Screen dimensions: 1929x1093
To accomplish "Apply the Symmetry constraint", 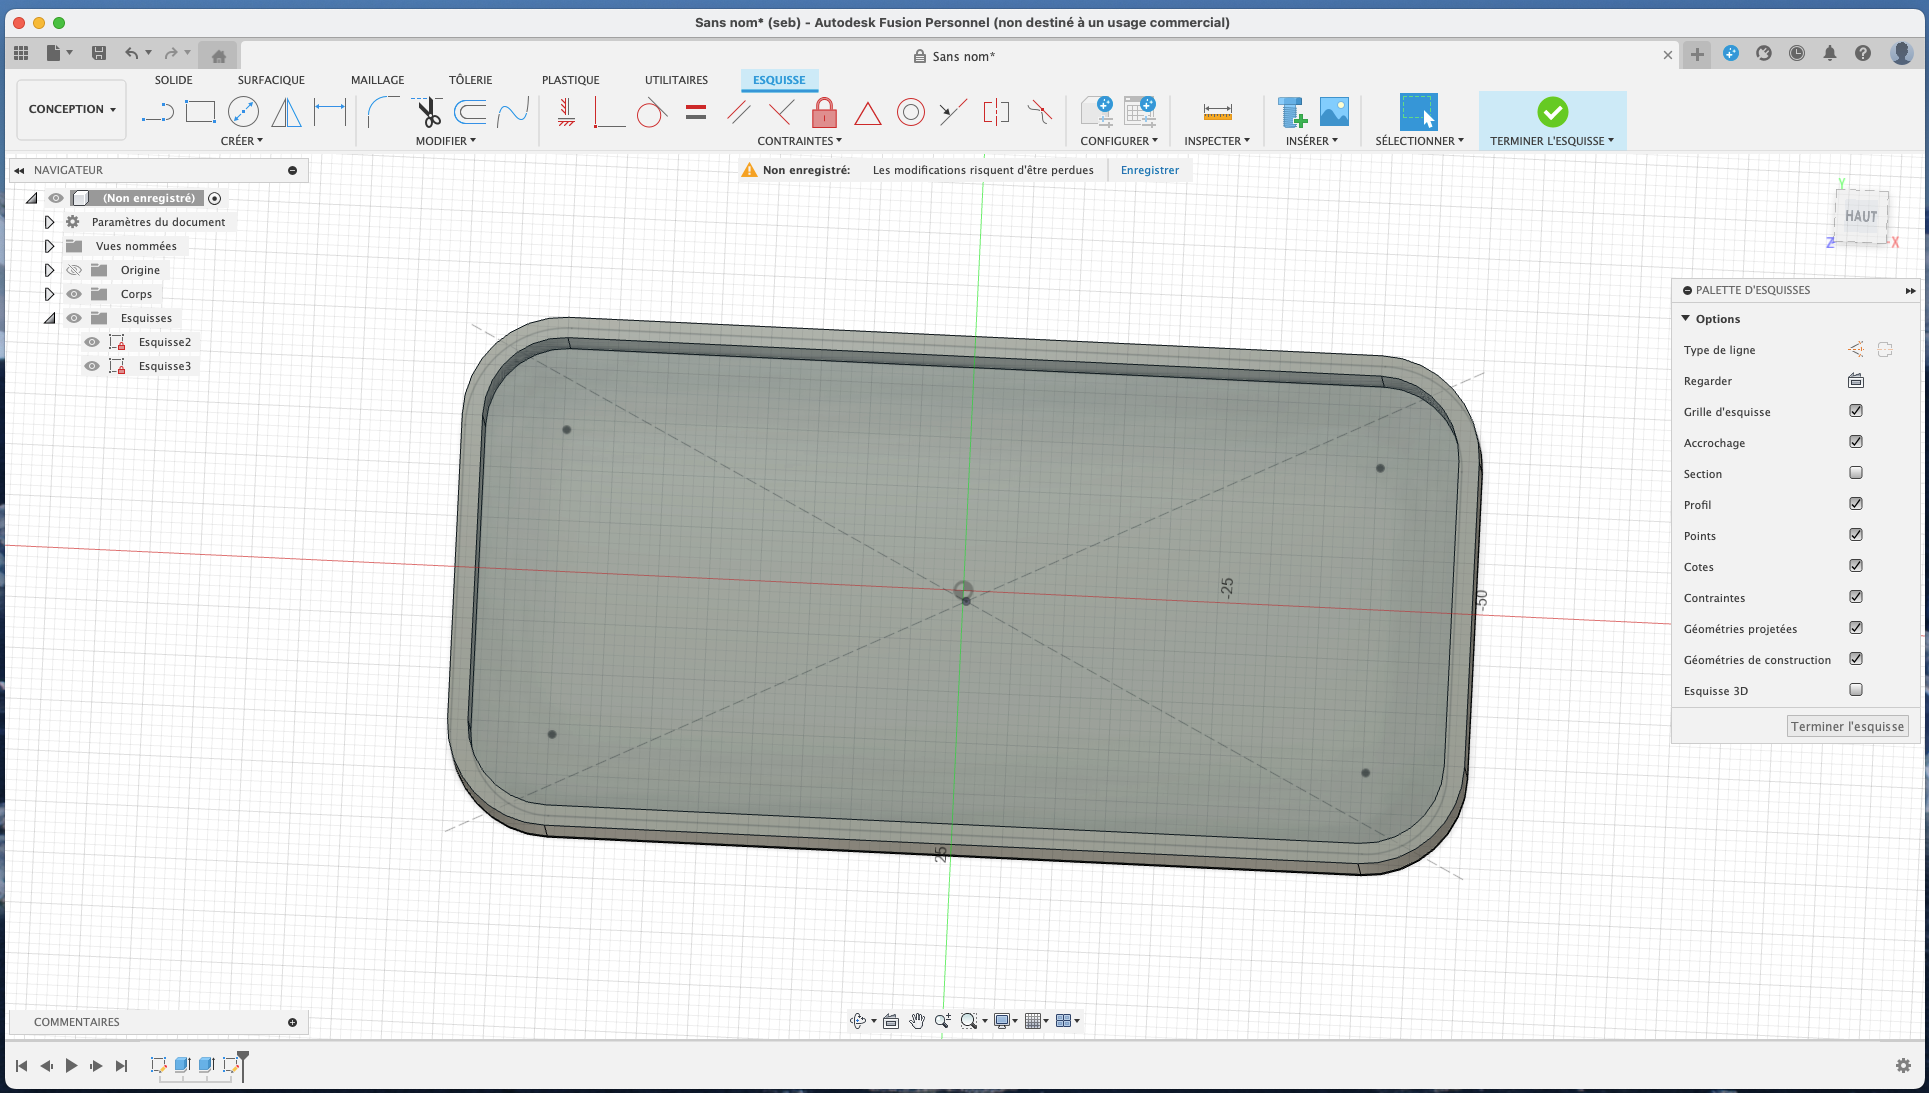I will 996,112.
